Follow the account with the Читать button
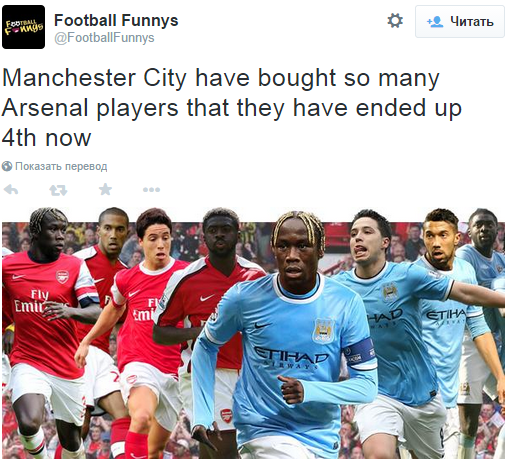Viewport: 511px width, 465px height. [x=459, y=22]
